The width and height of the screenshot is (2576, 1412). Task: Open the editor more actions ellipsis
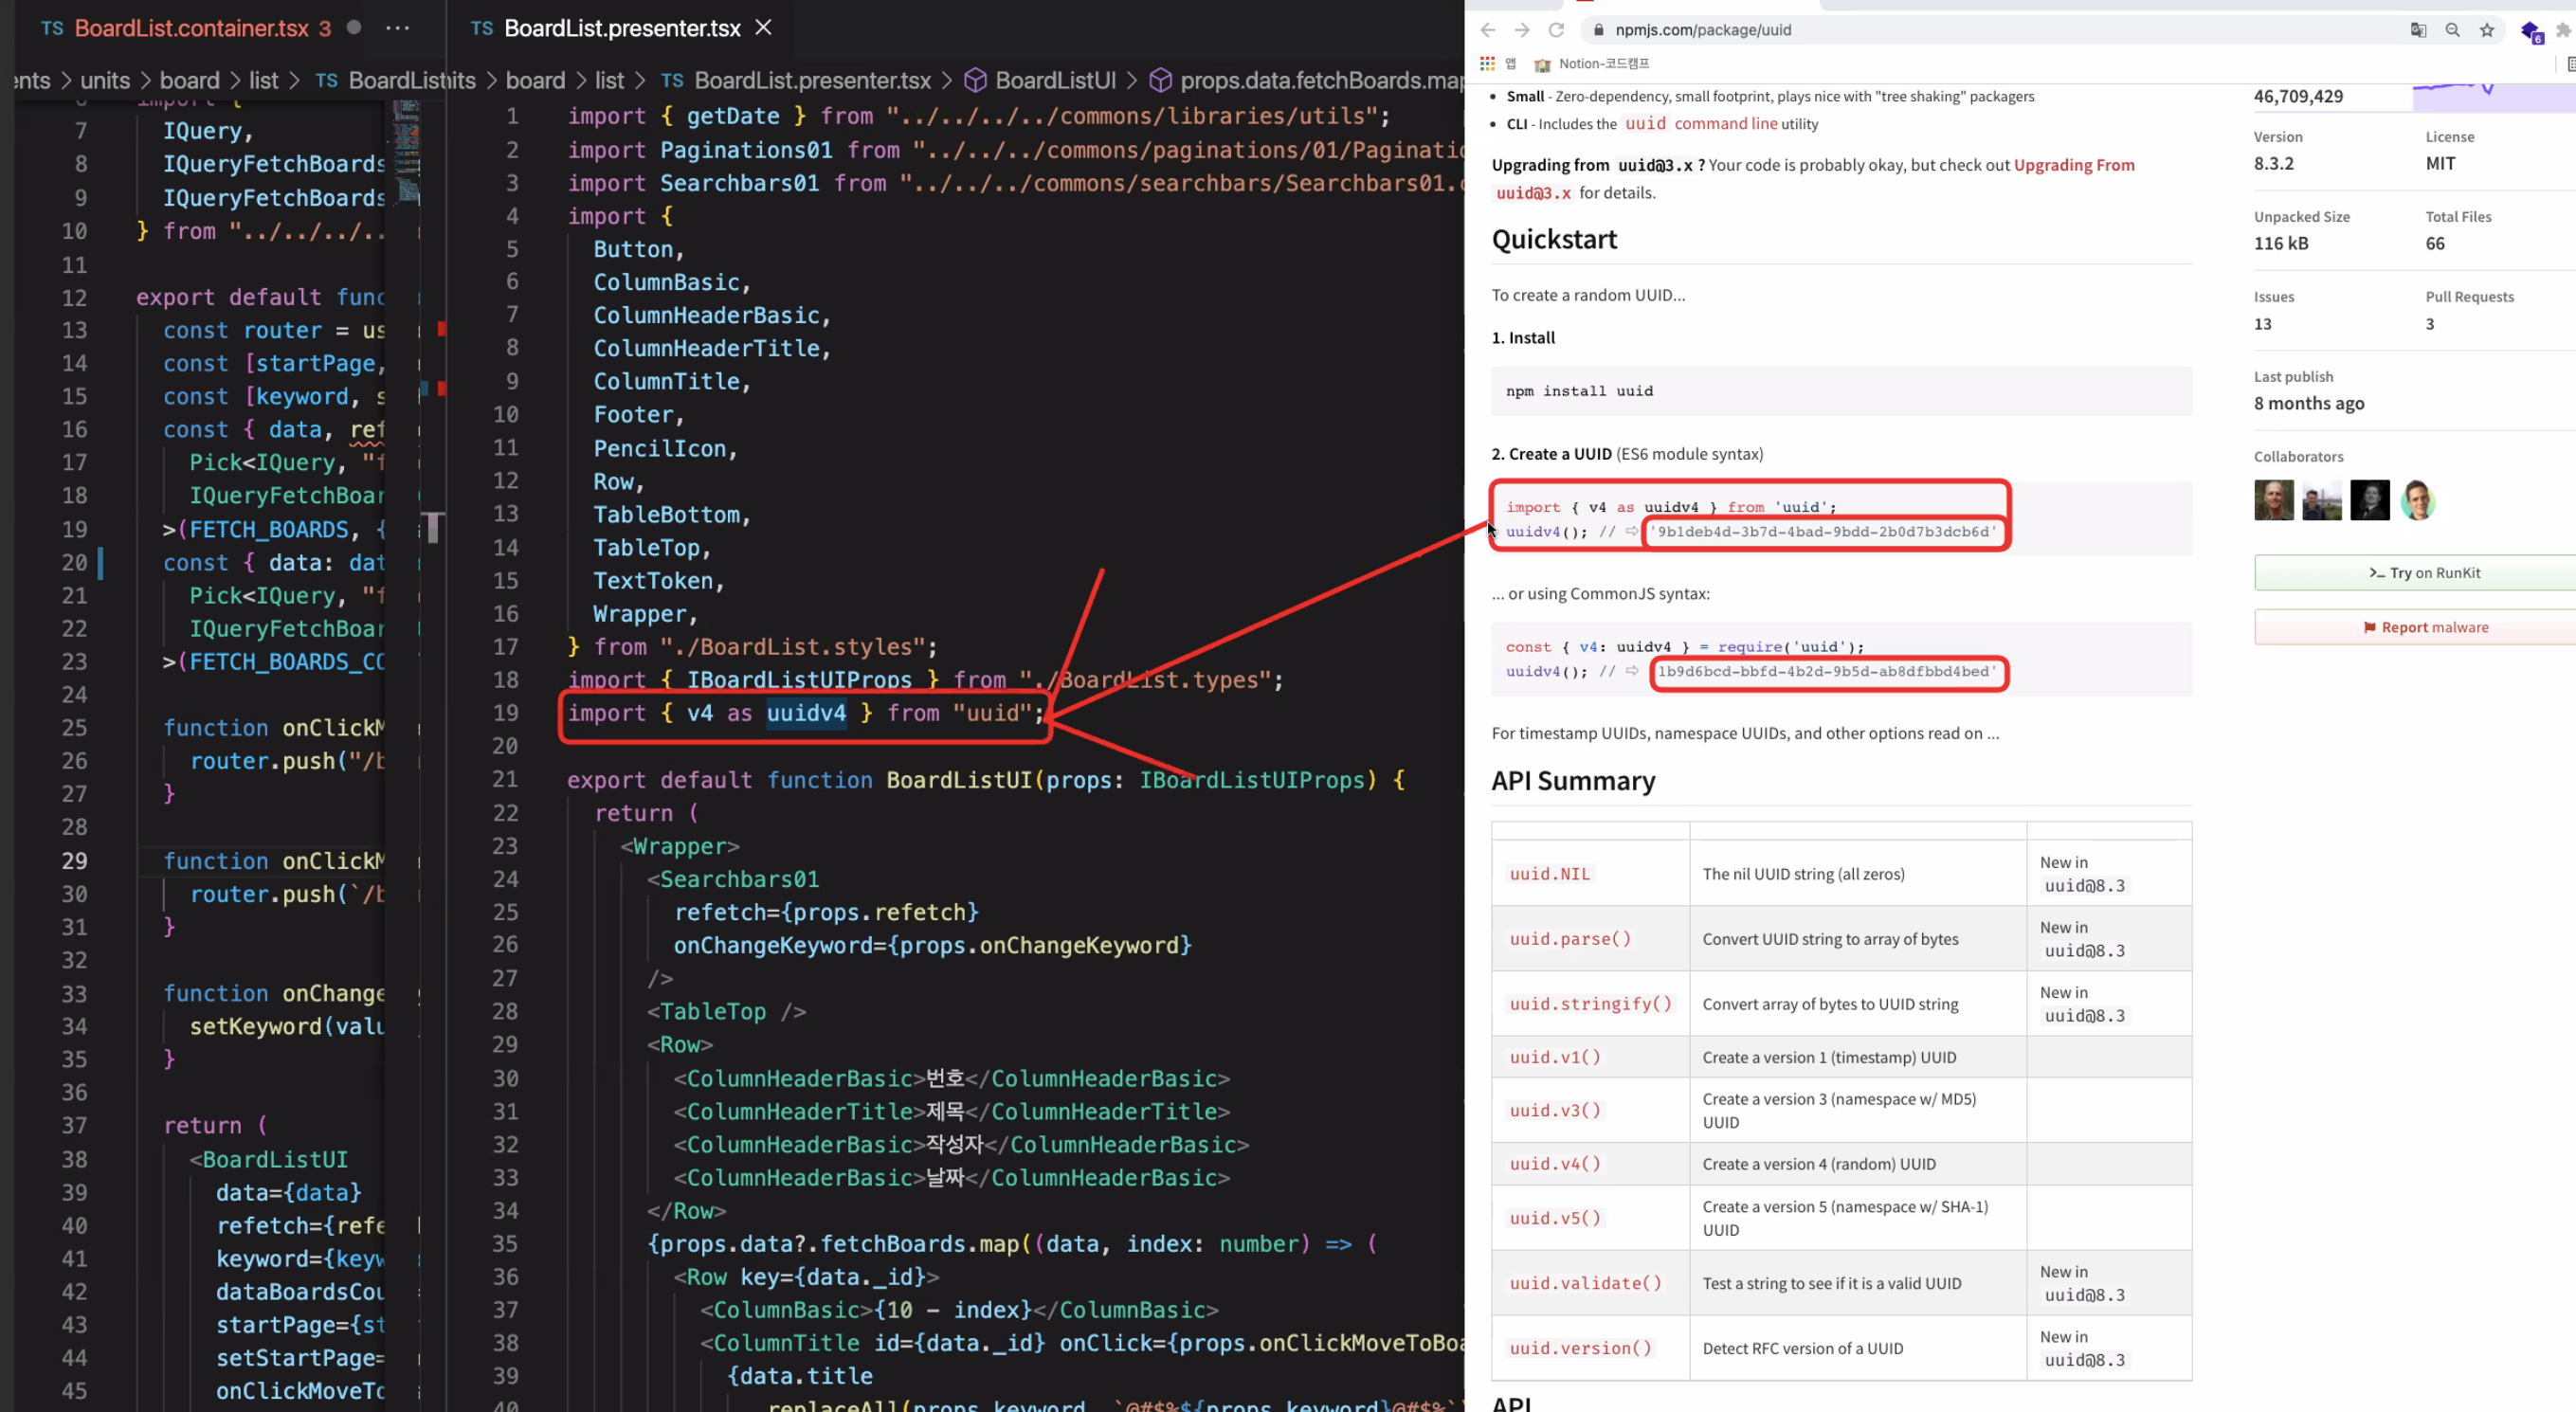point(397,28)
